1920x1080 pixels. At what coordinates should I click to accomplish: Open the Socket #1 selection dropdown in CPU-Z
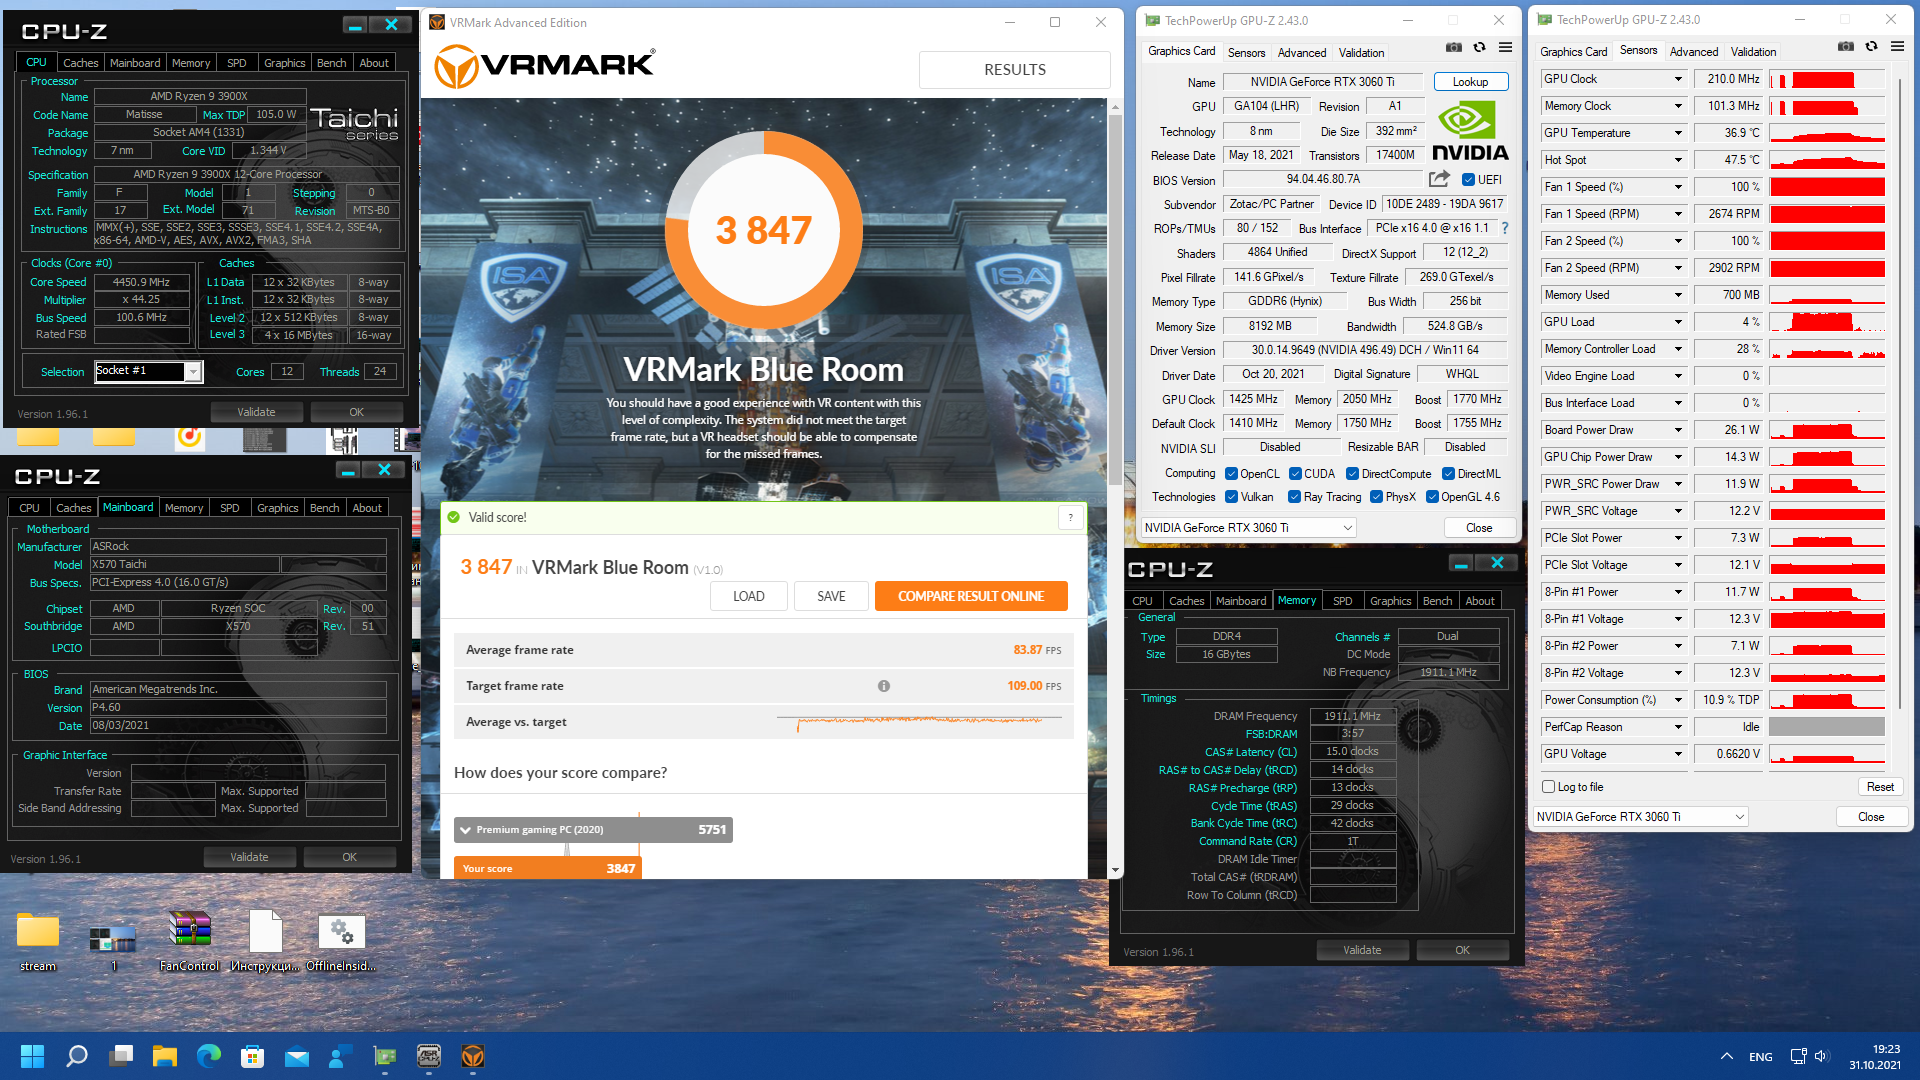pos(193,372)
